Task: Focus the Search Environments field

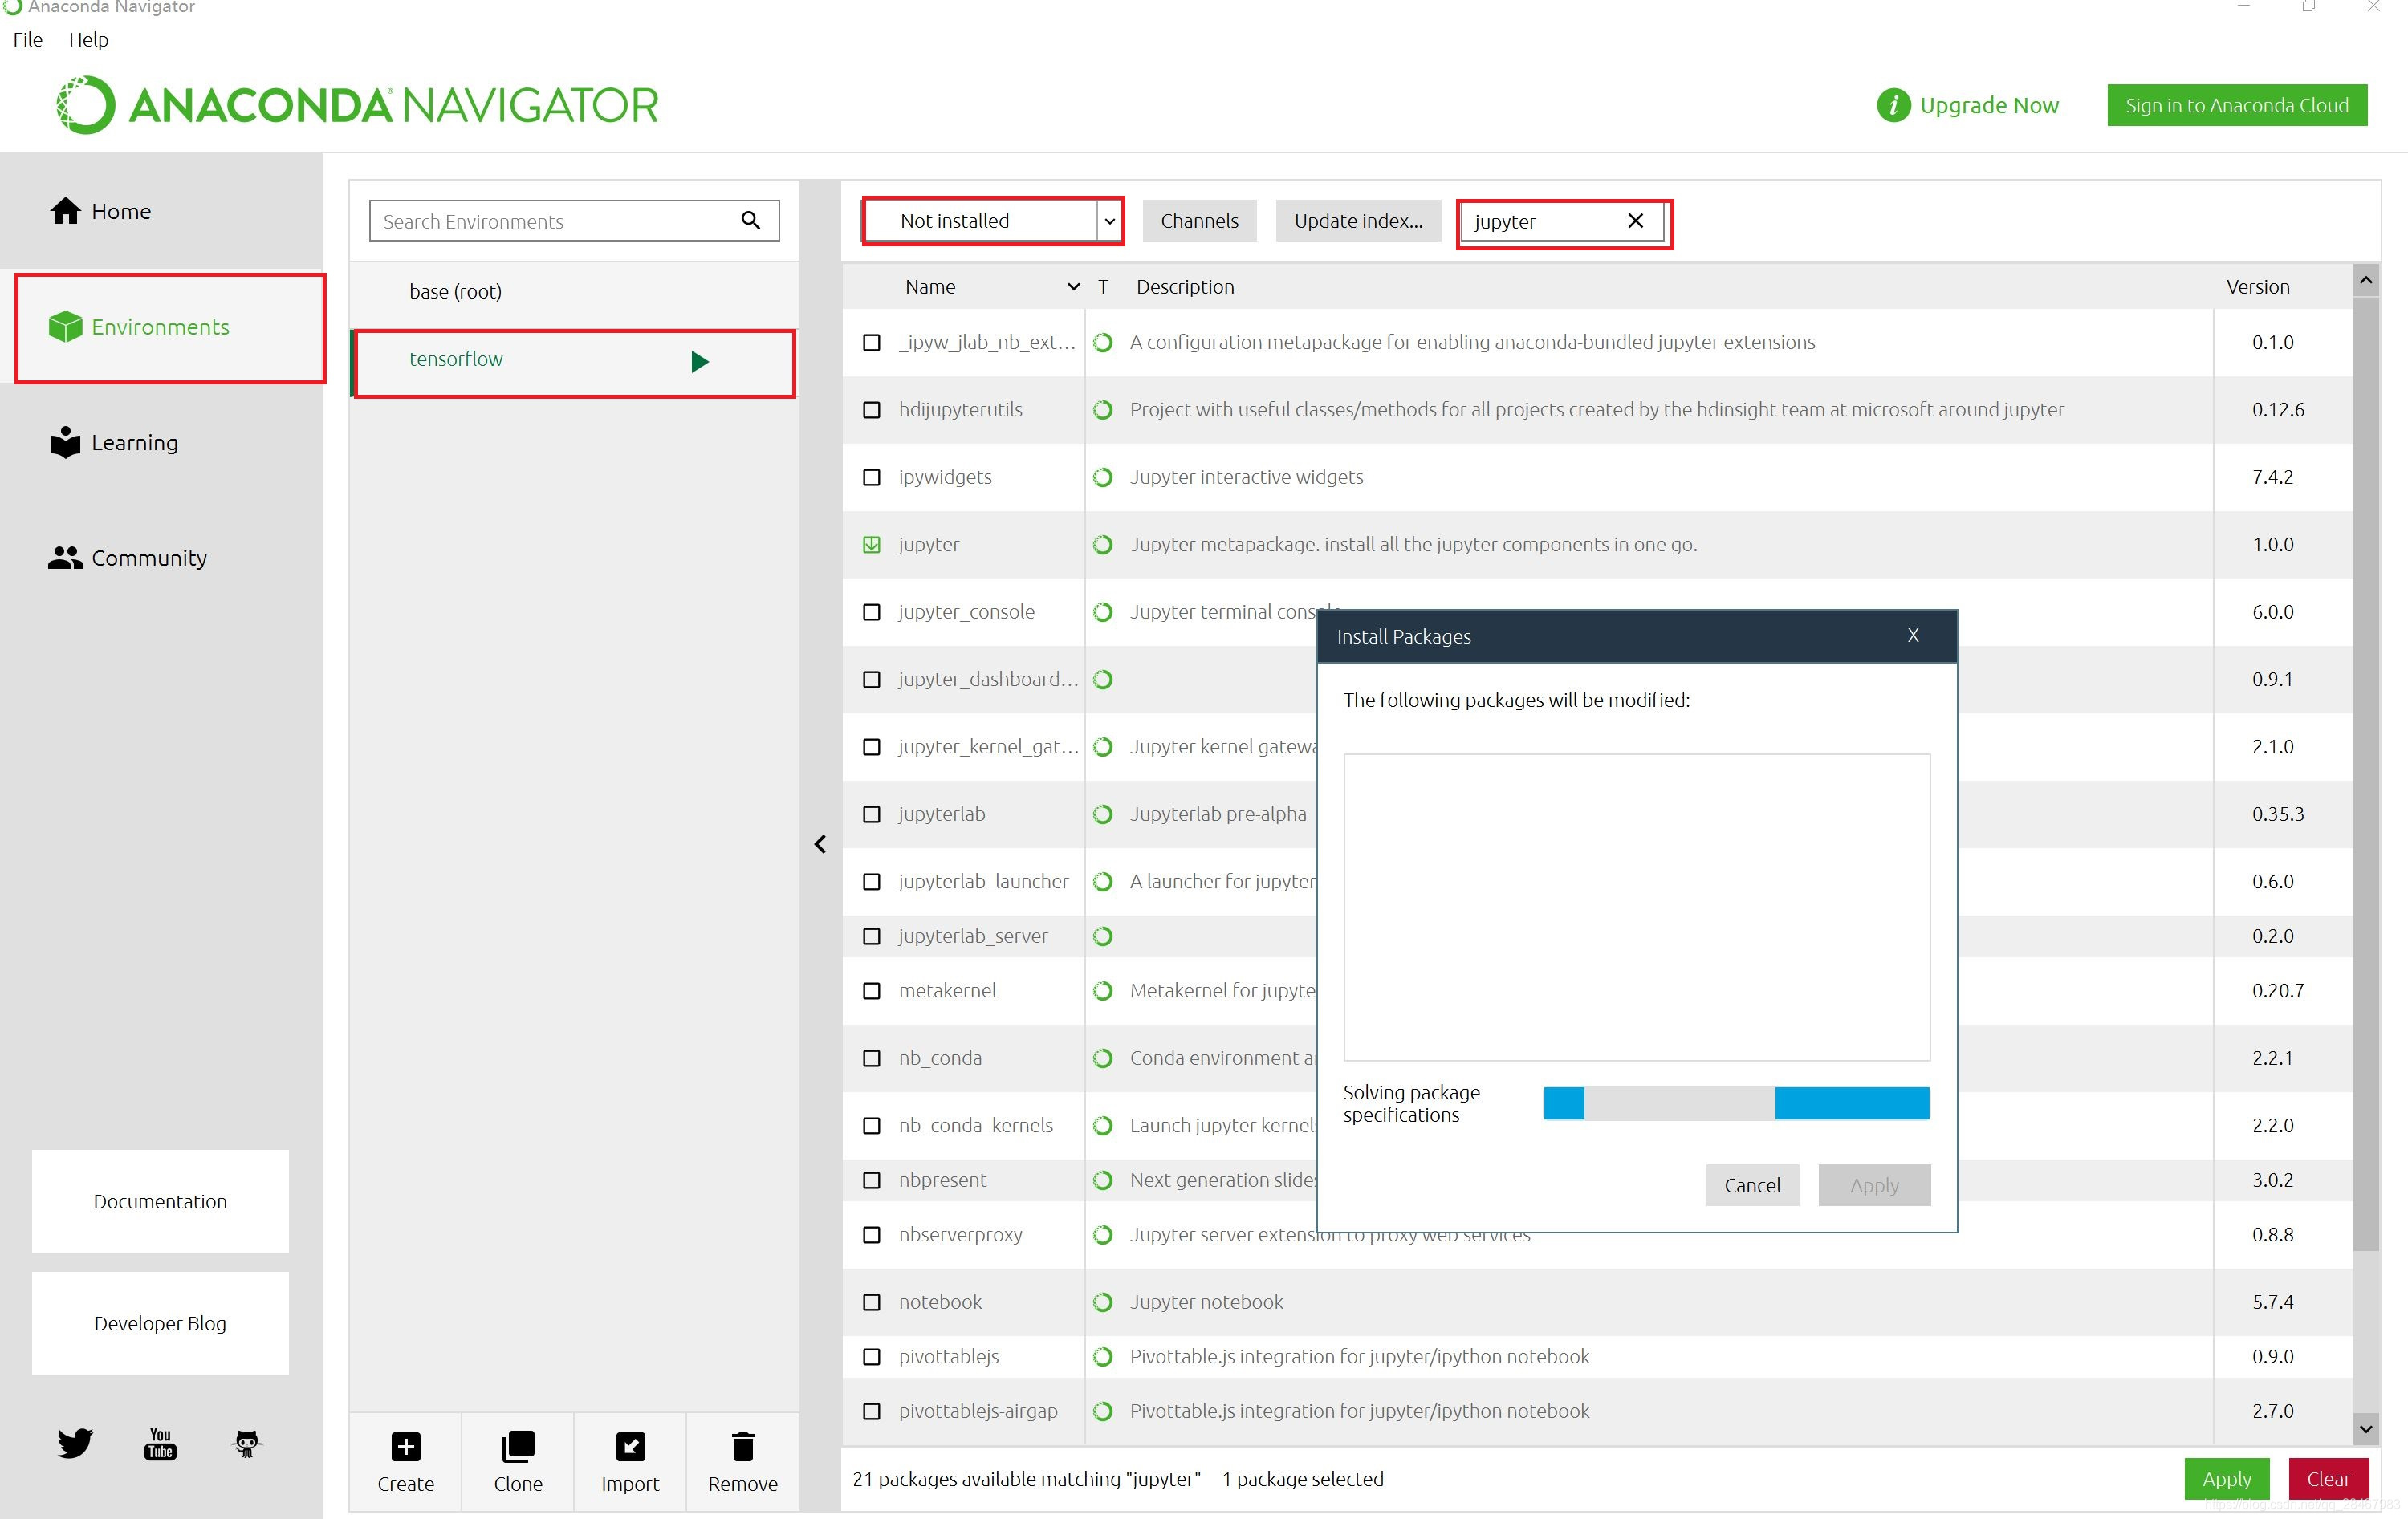Action: (574, 220)
